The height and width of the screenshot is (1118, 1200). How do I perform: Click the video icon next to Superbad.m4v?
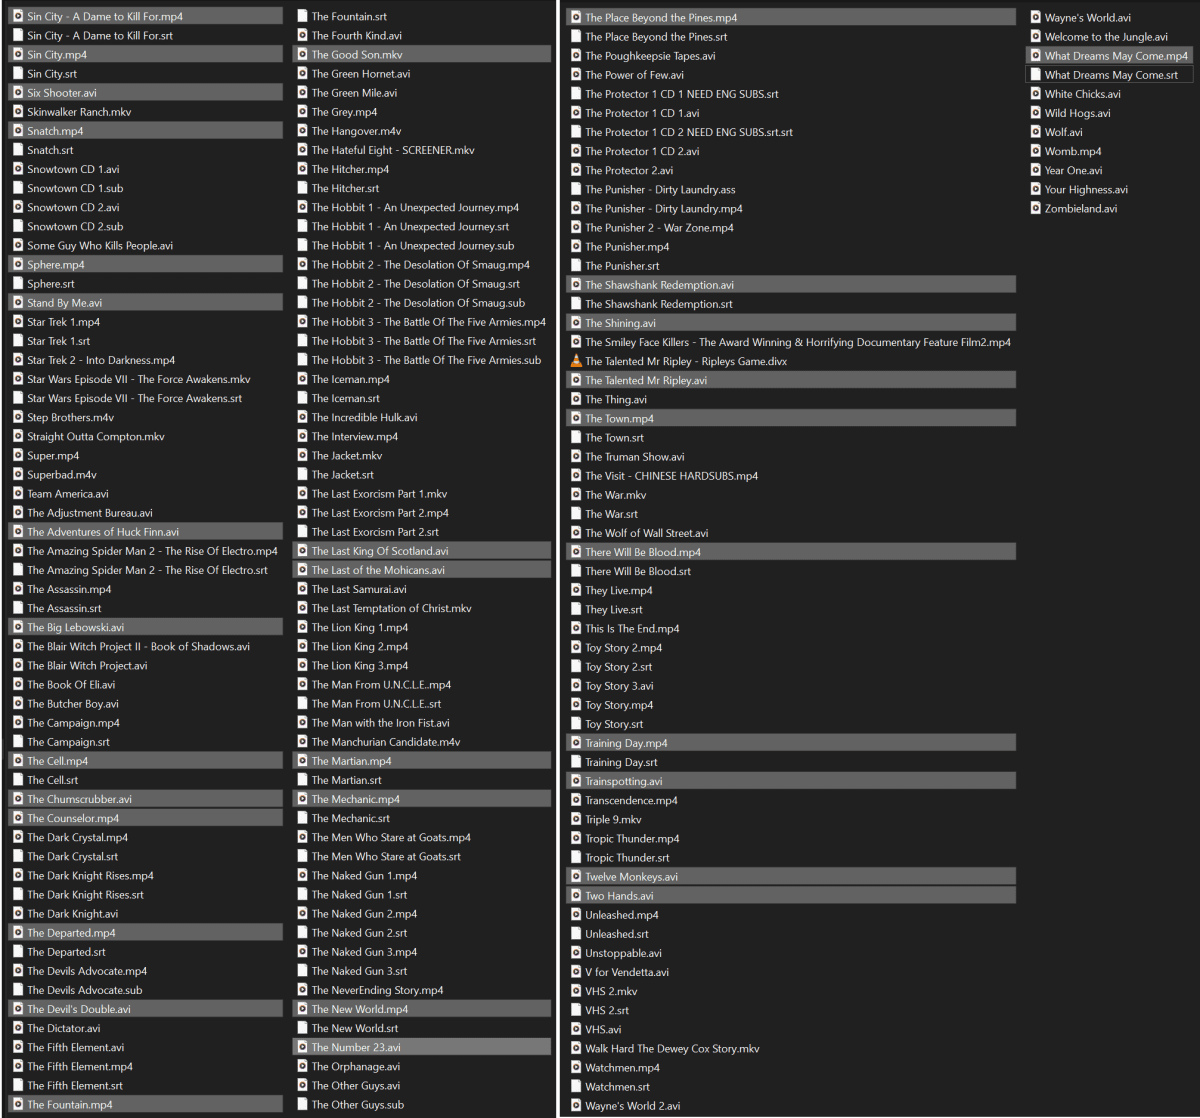[x=18, y=474]
